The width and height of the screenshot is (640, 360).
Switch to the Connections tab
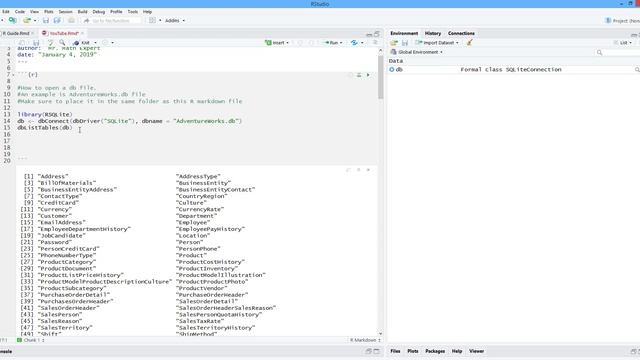click(x=461, y=33)
